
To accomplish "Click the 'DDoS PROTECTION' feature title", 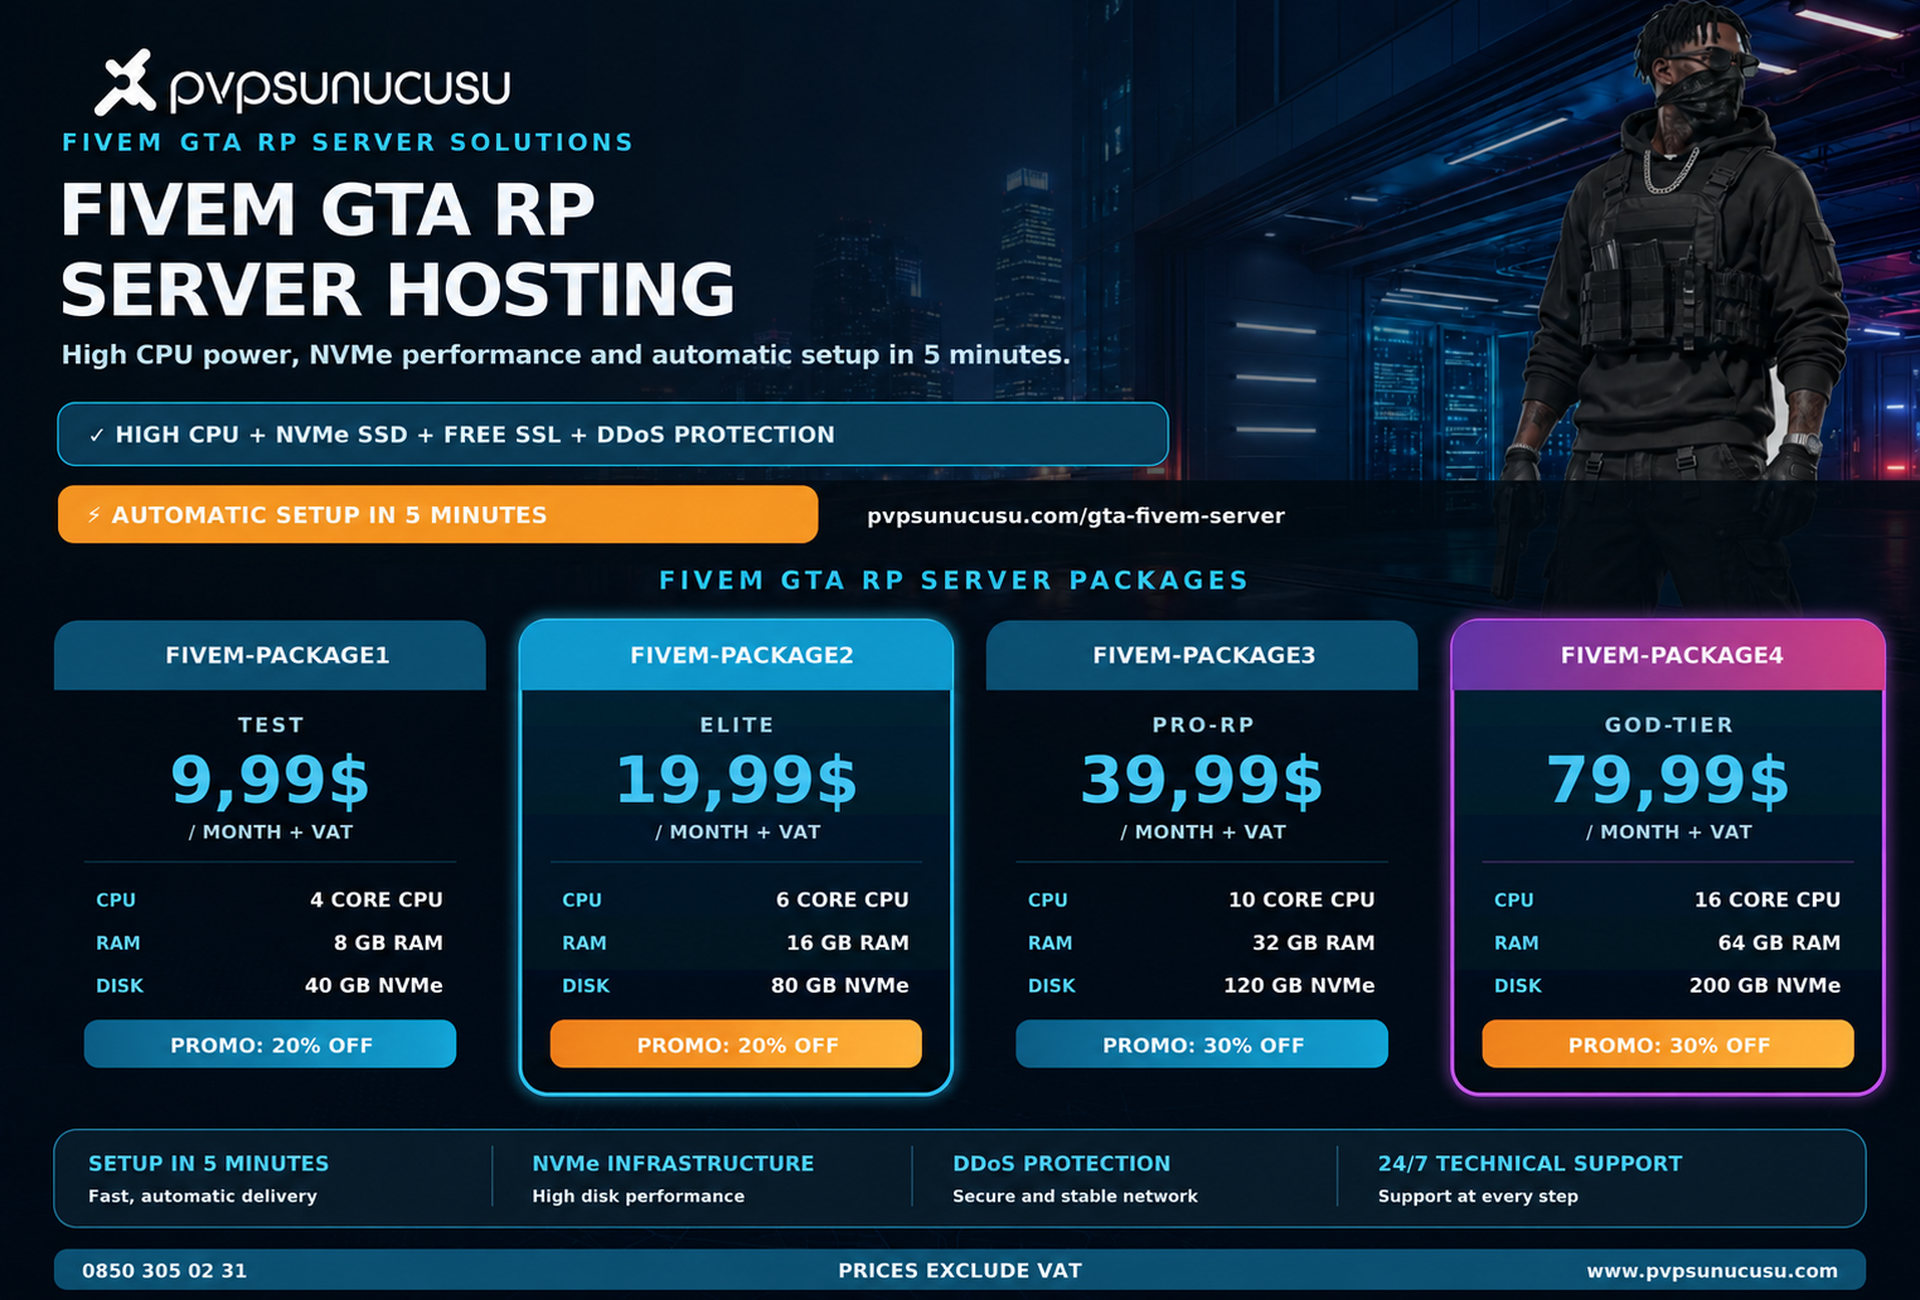I will click(1061, 1164).
